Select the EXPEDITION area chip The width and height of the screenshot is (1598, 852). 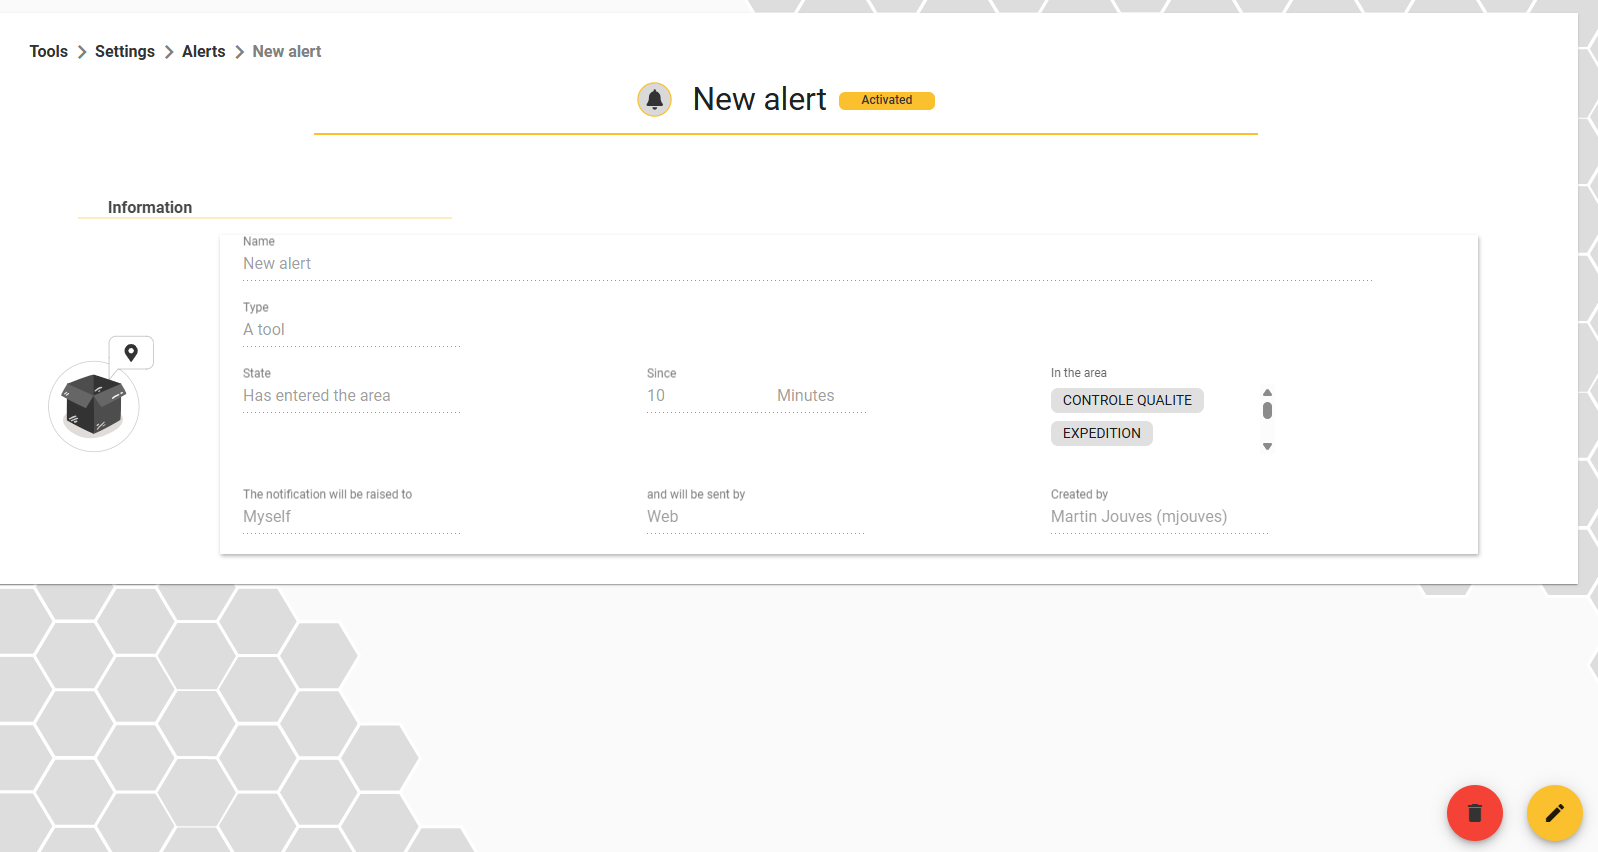1101,433
